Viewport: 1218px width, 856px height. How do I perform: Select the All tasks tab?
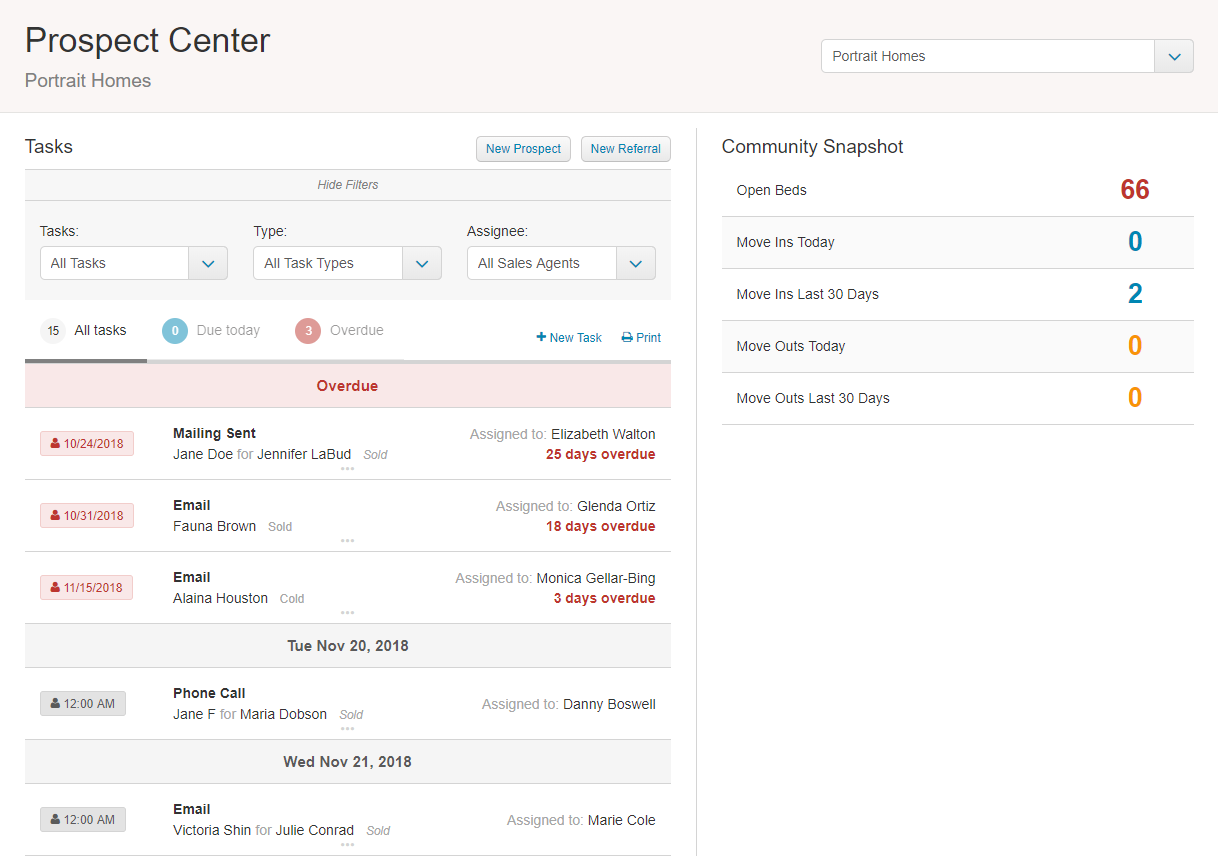click(85, 331)
